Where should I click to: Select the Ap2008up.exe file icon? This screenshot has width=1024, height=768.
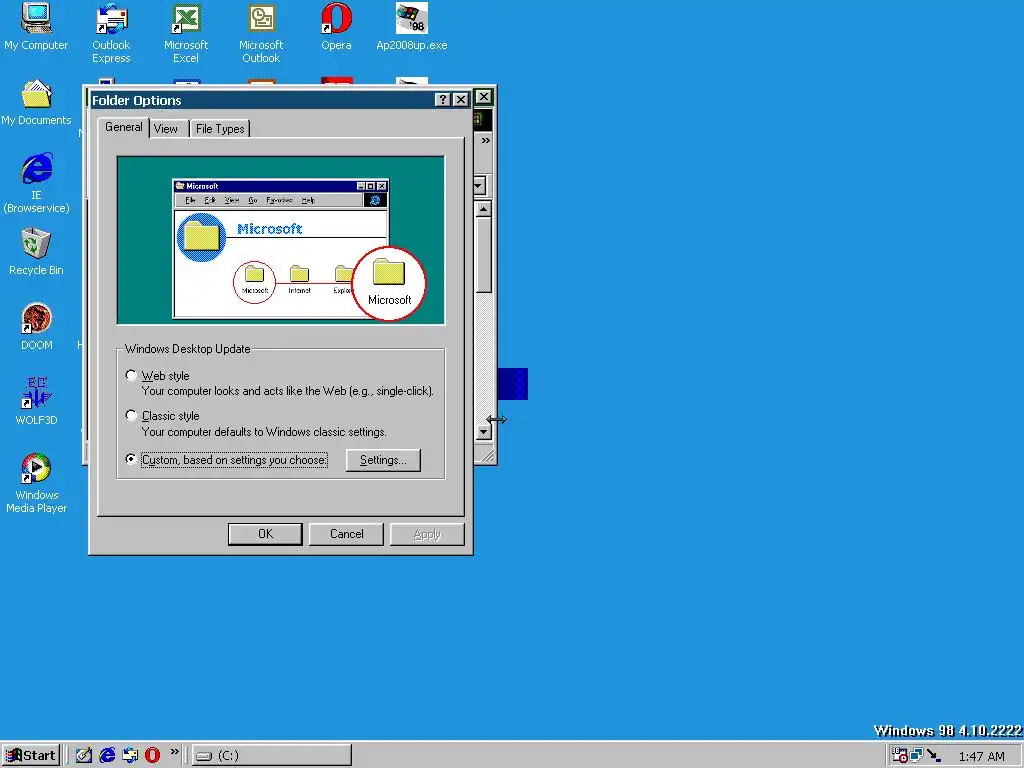click(411, 26)
